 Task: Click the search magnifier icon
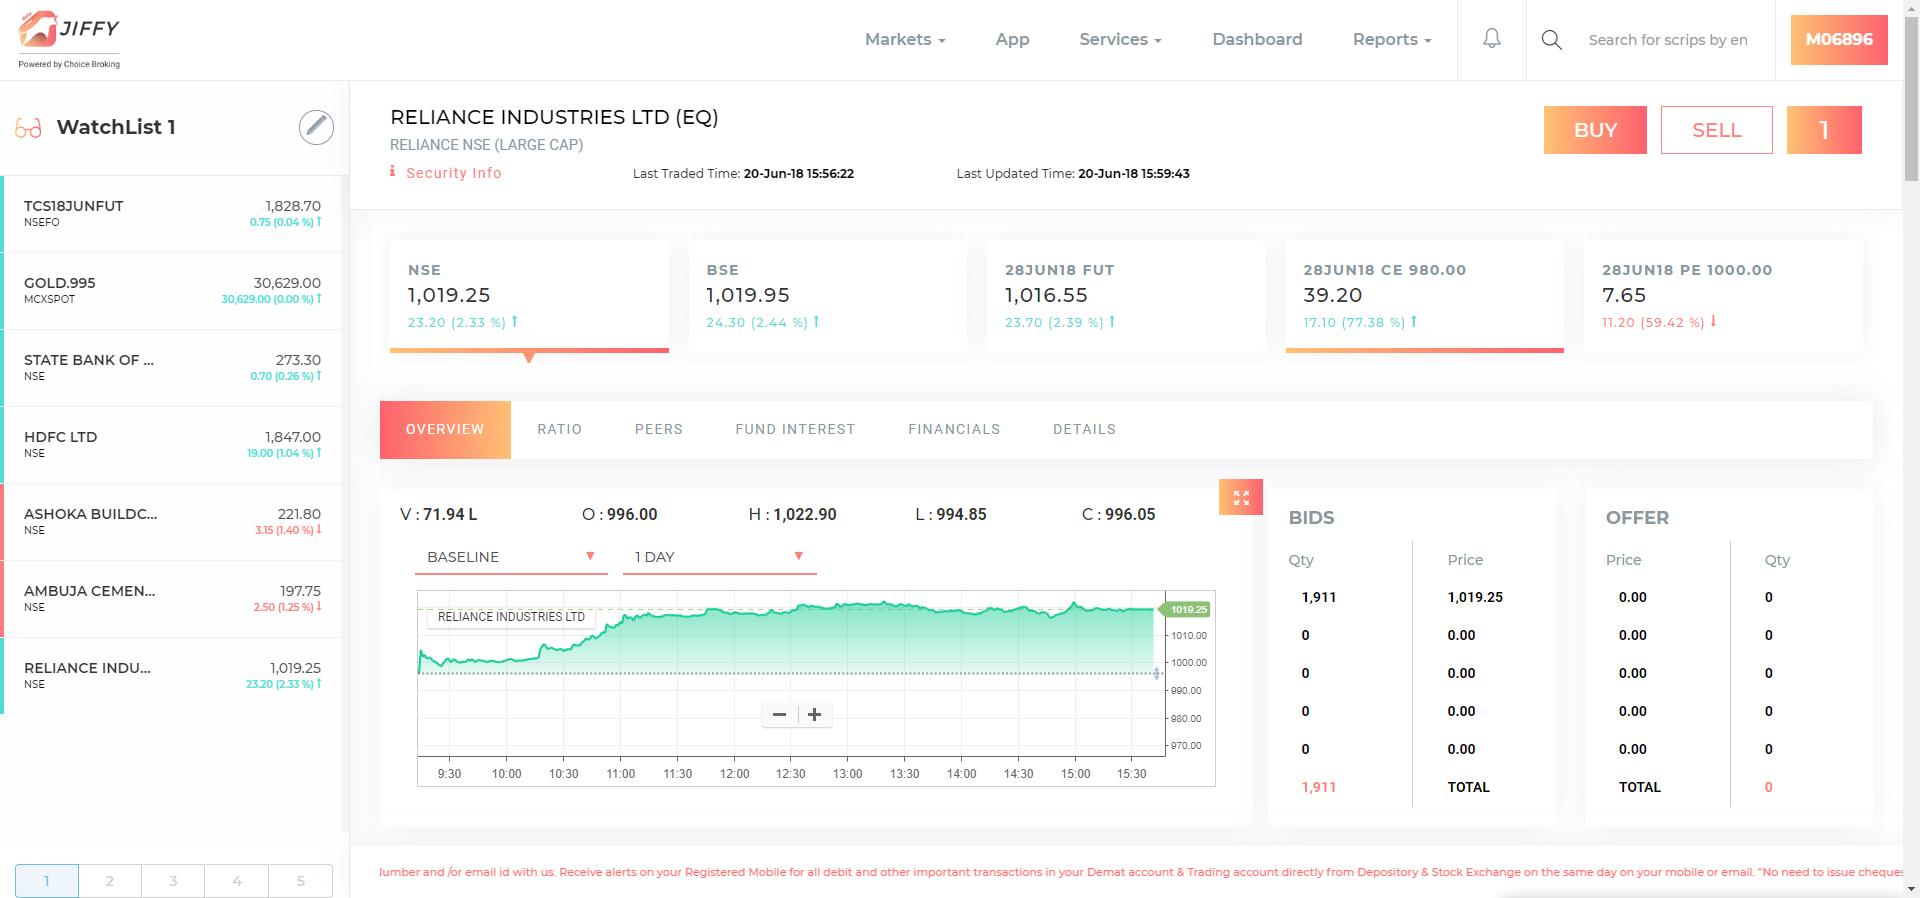tap(1551, 40)
